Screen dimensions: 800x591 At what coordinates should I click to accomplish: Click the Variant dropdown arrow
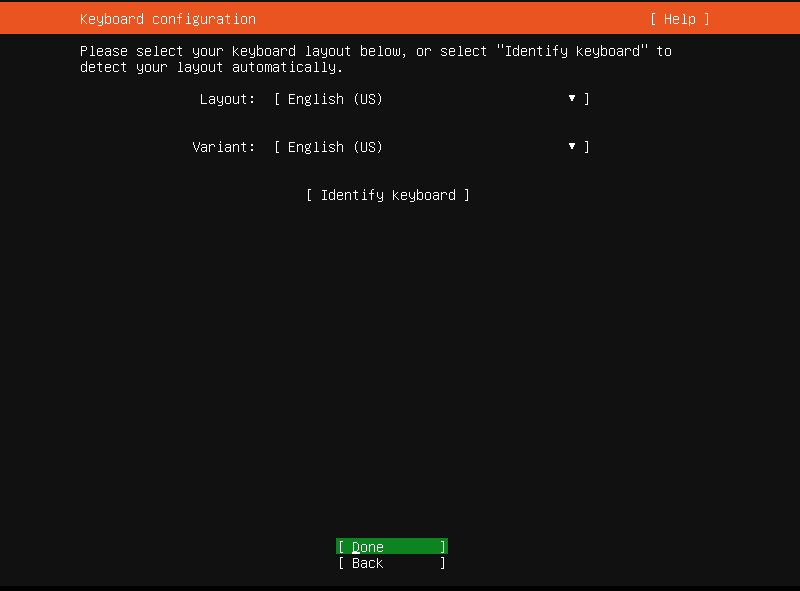tap(572, 146)
